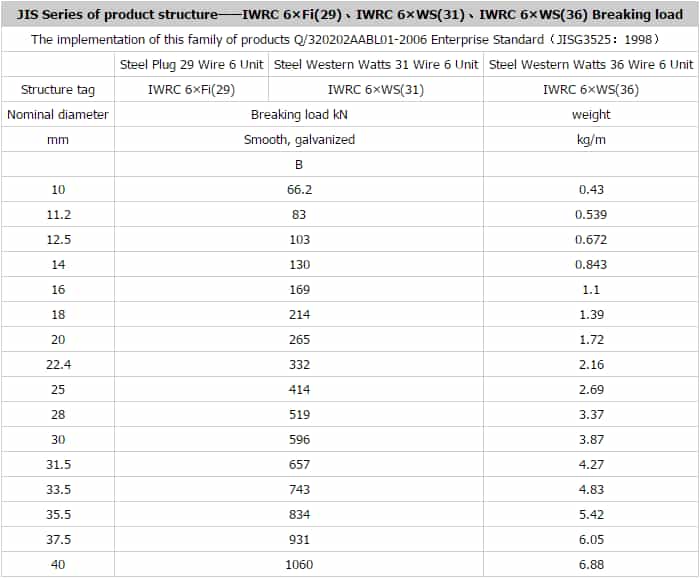Viewport: 700px width, 578px height.
Task: Click the breaking load value 66.2
Action: (x=299, y=189)
